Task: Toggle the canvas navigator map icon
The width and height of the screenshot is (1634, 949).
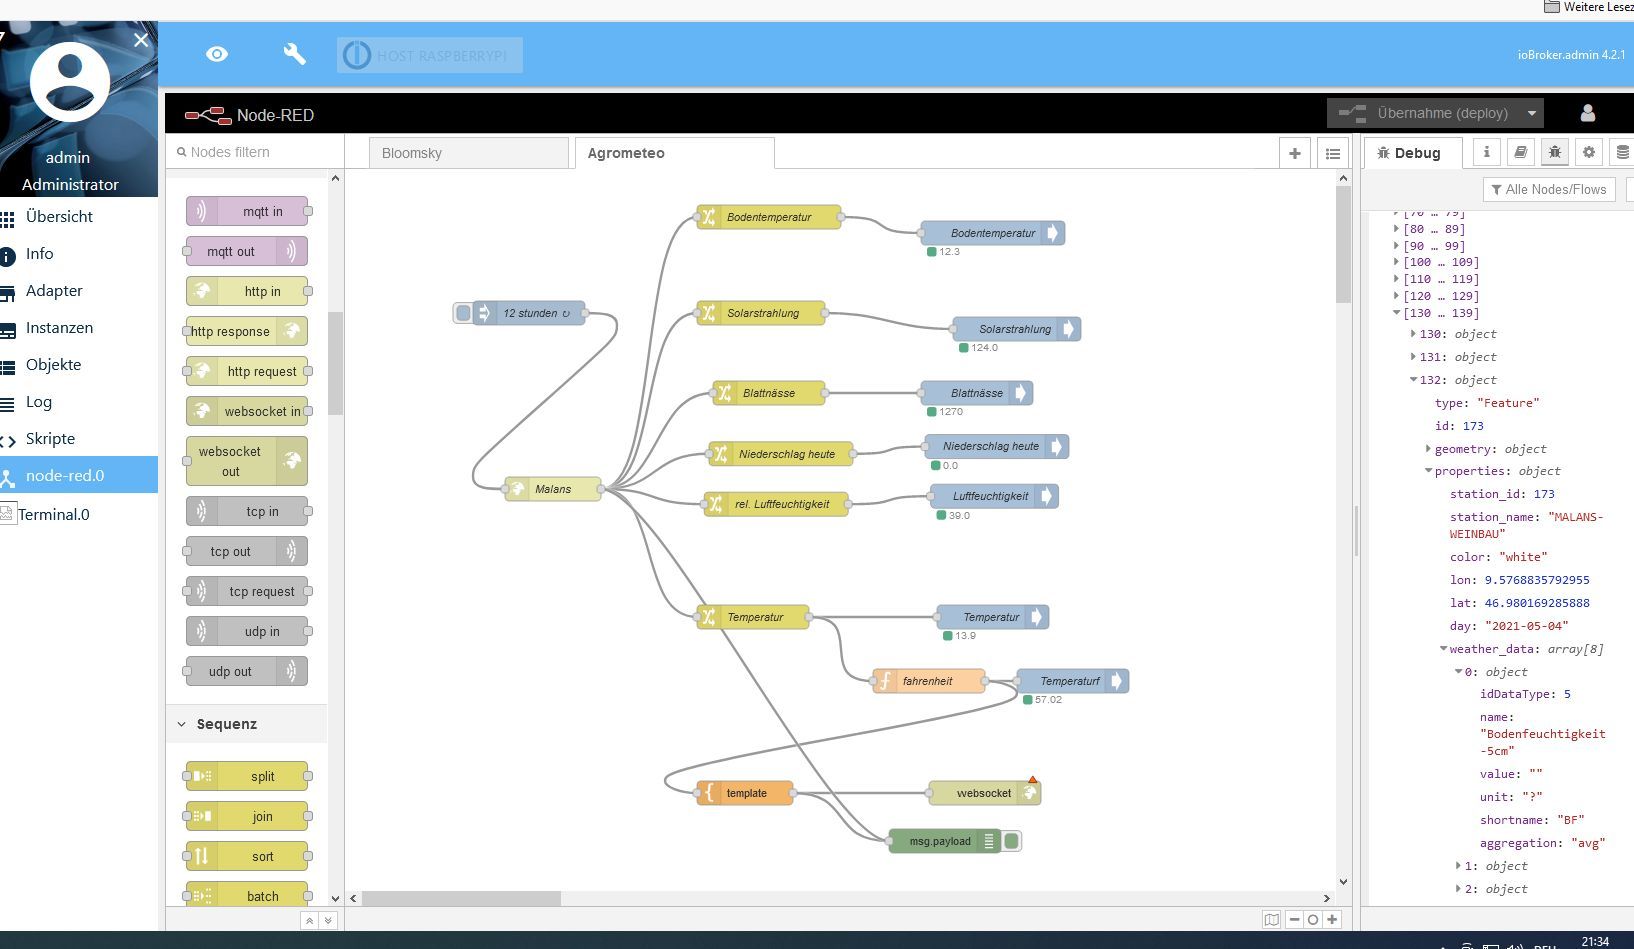Action: coord(1271,919)
